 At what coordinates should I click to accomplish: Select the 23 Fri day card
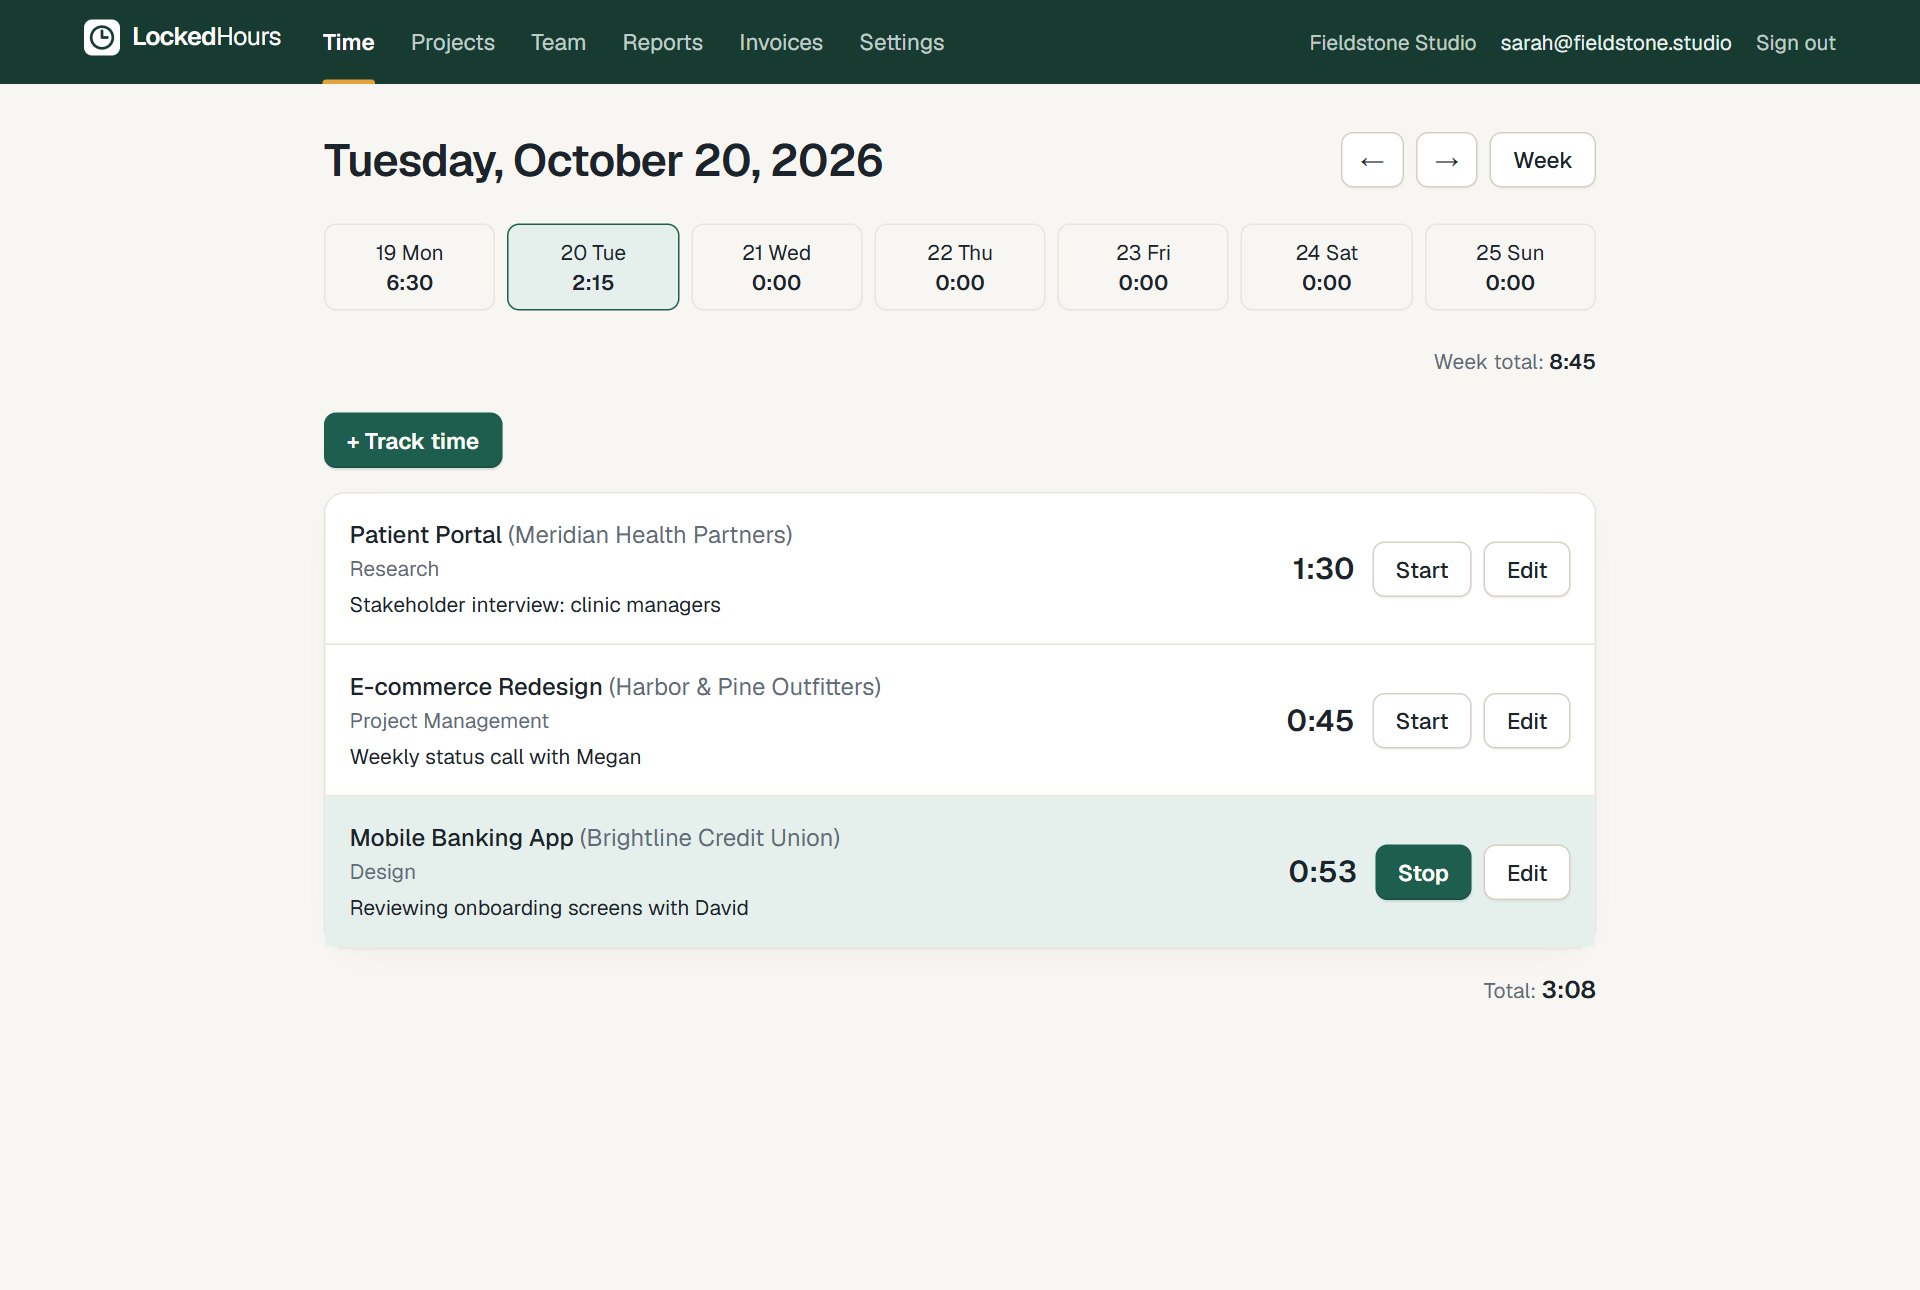coord(1143,267)
